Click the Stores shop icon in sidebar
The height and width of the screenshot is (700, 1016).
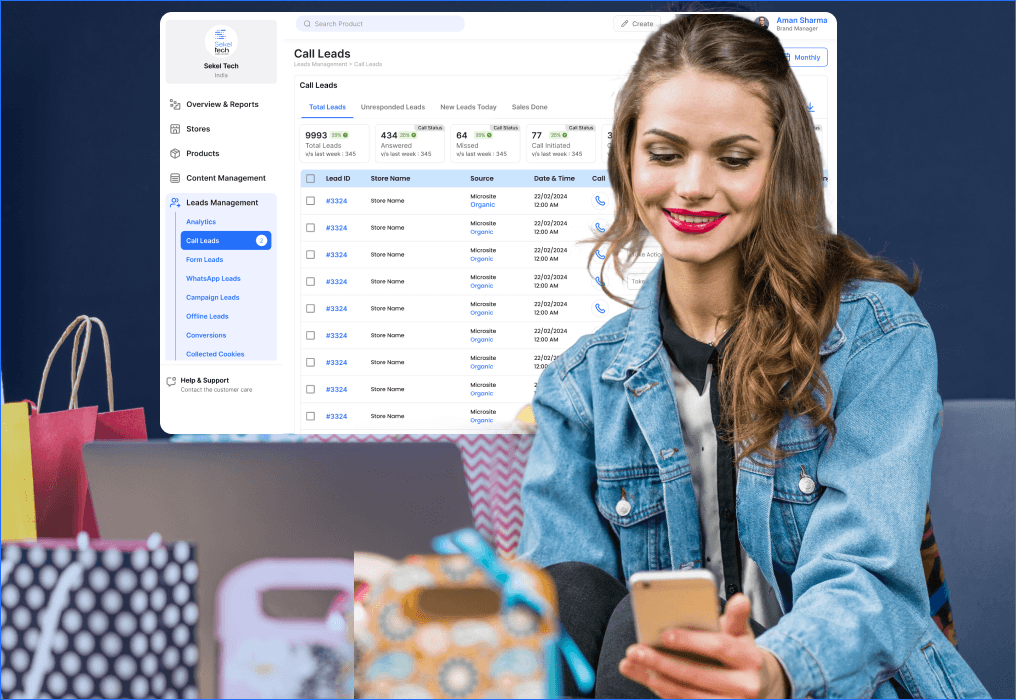[x=175, y=129]
